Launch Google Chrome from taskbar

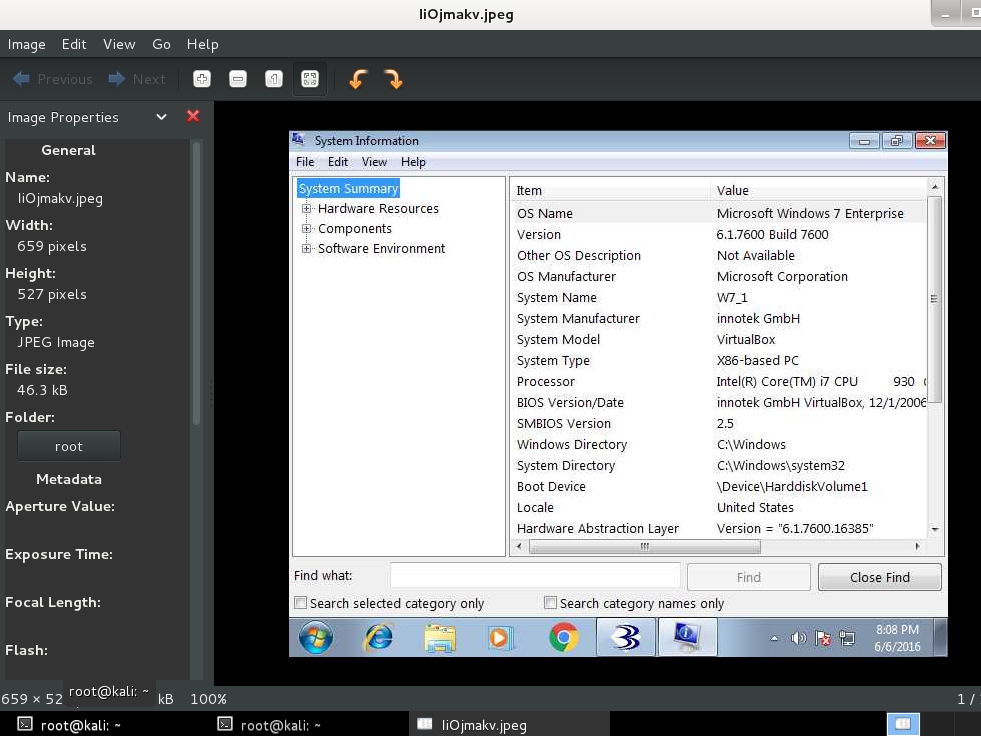564,638
